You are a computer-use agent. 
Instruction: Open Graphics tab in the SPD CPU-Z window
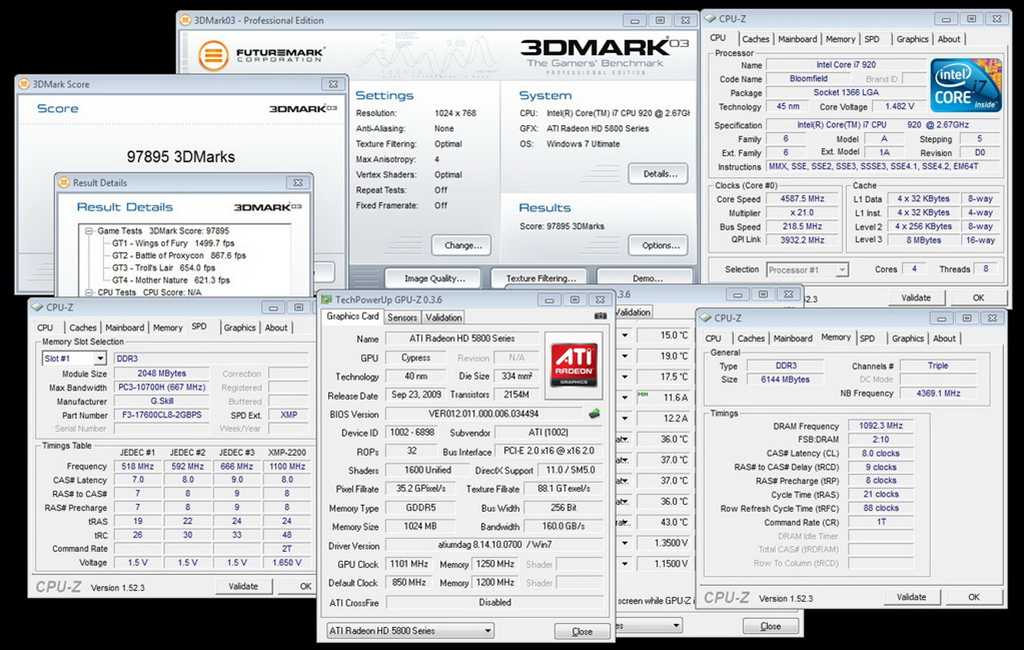(240, 328)
